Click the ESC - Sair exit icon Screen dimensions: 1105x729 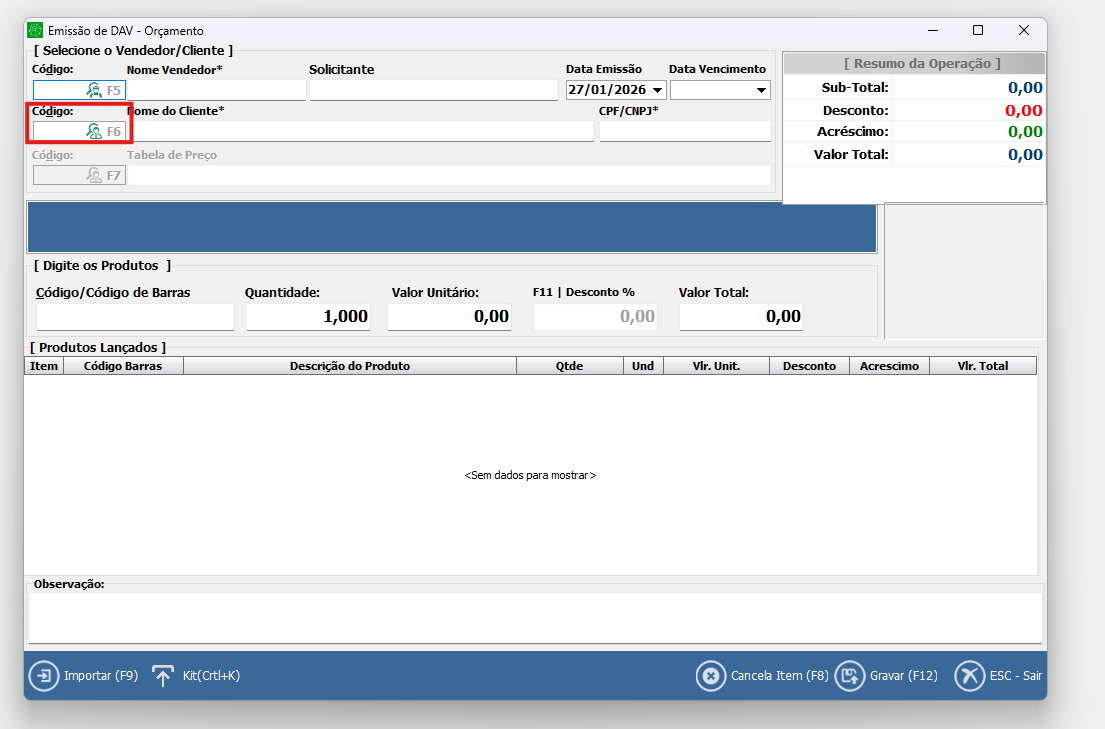(x=969, y=676)
